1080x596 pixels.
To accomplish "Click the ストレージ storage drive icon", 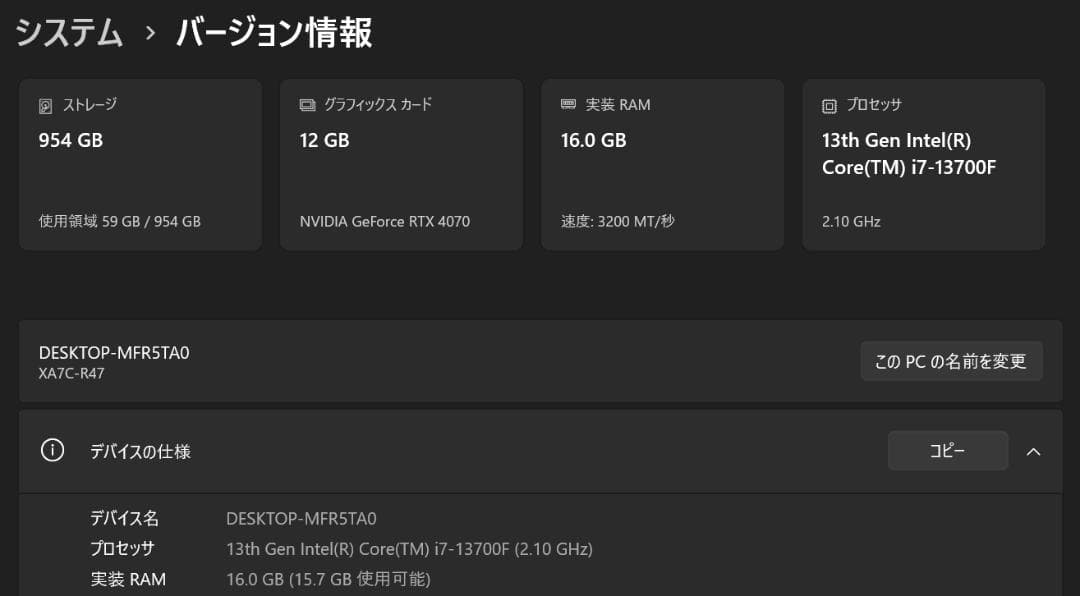I will [44, 104].
